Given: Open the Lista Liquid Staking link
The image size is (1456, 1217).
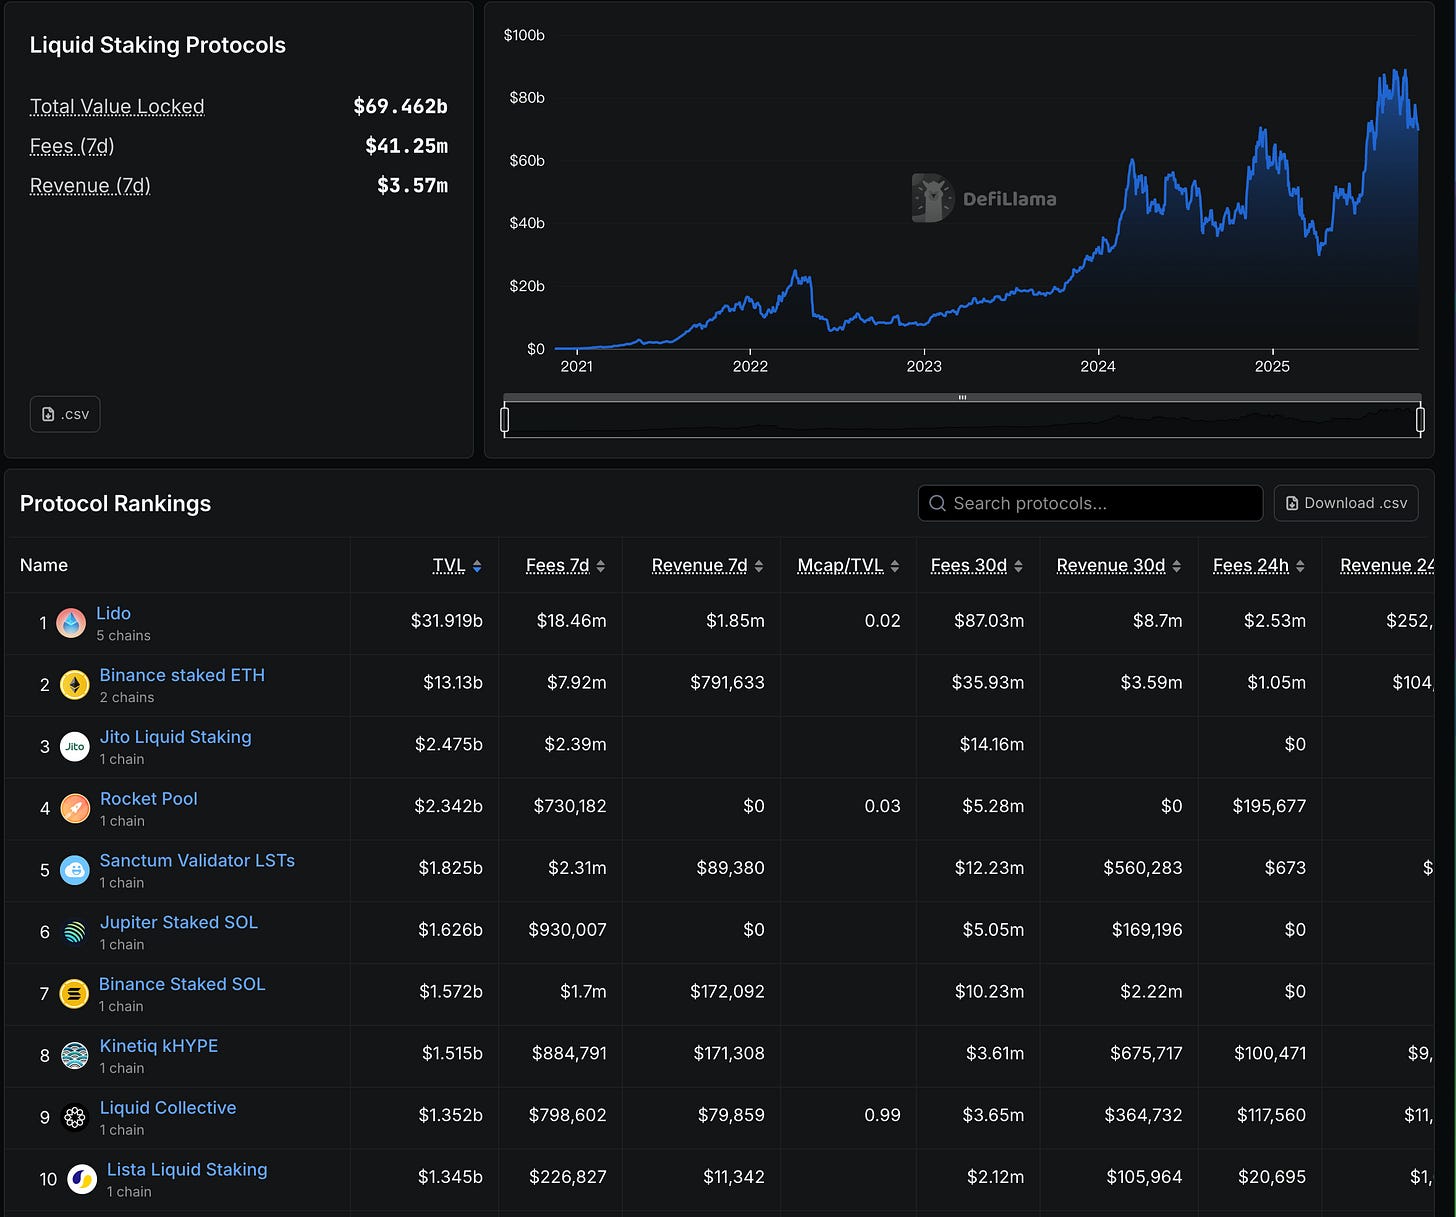Looking at the screenshot, I should click(187, 1170).
